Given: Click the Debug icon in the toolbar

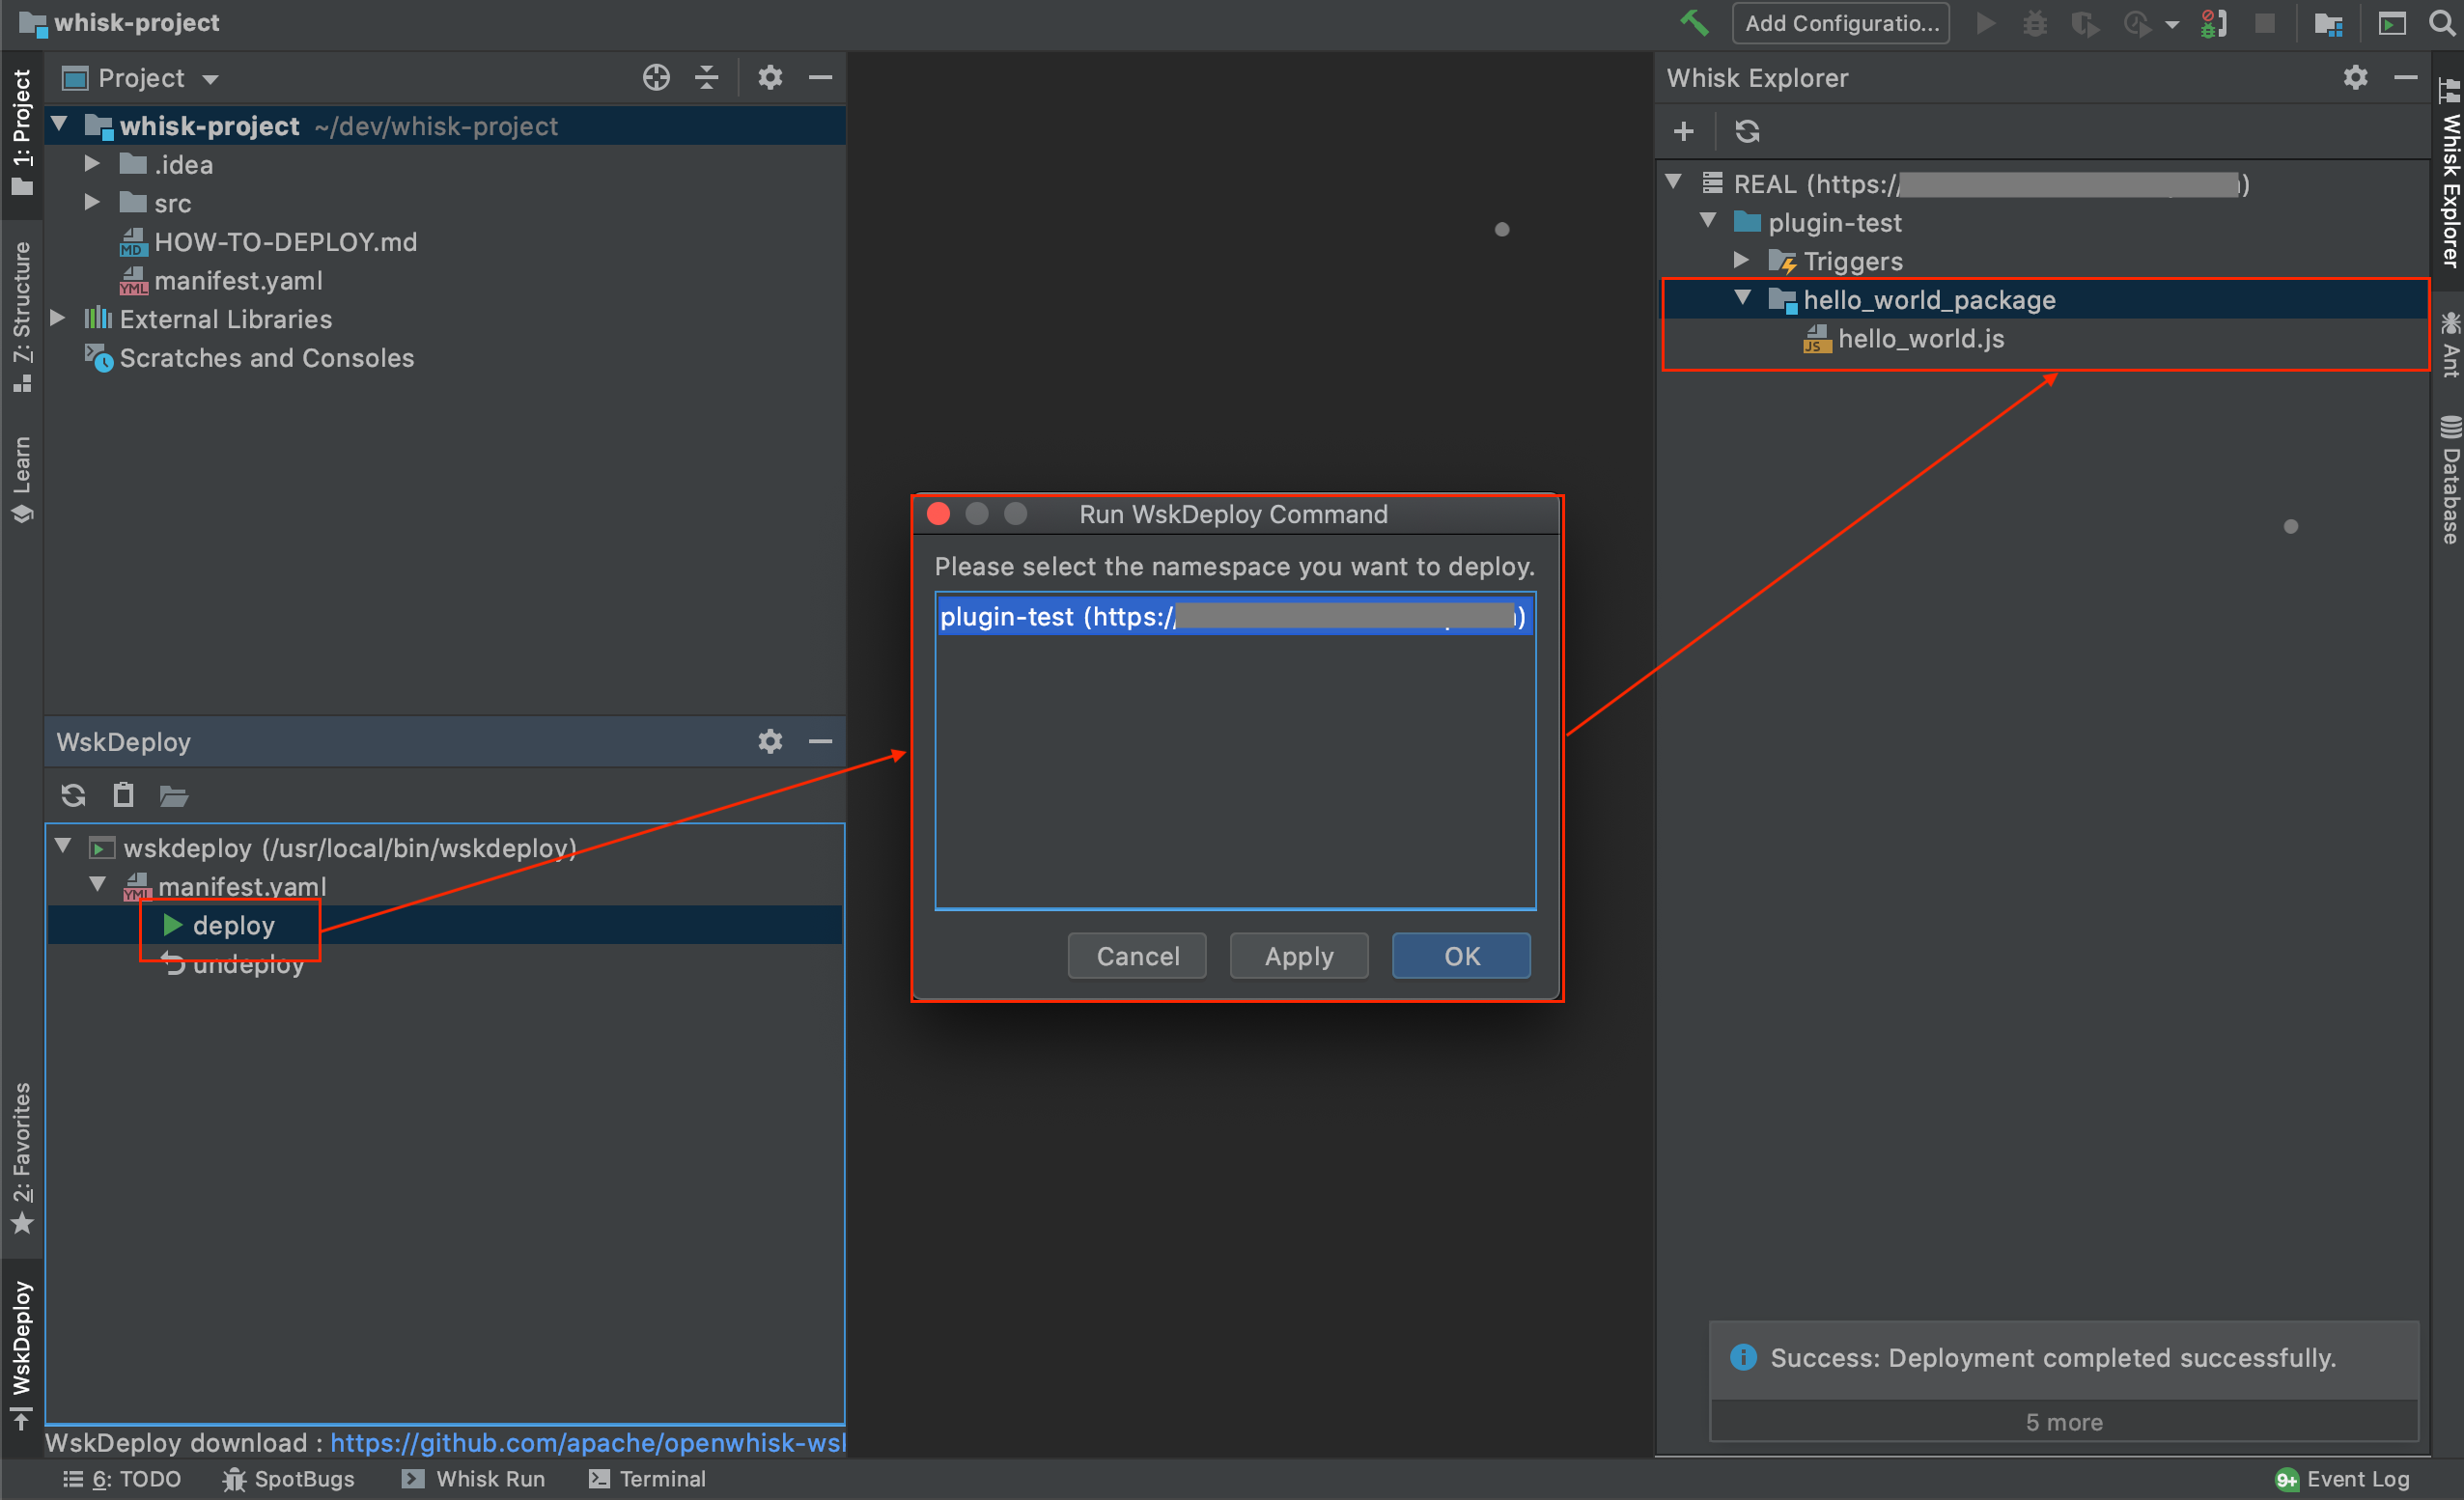Looking at the screenshot, I should 2035,23.
